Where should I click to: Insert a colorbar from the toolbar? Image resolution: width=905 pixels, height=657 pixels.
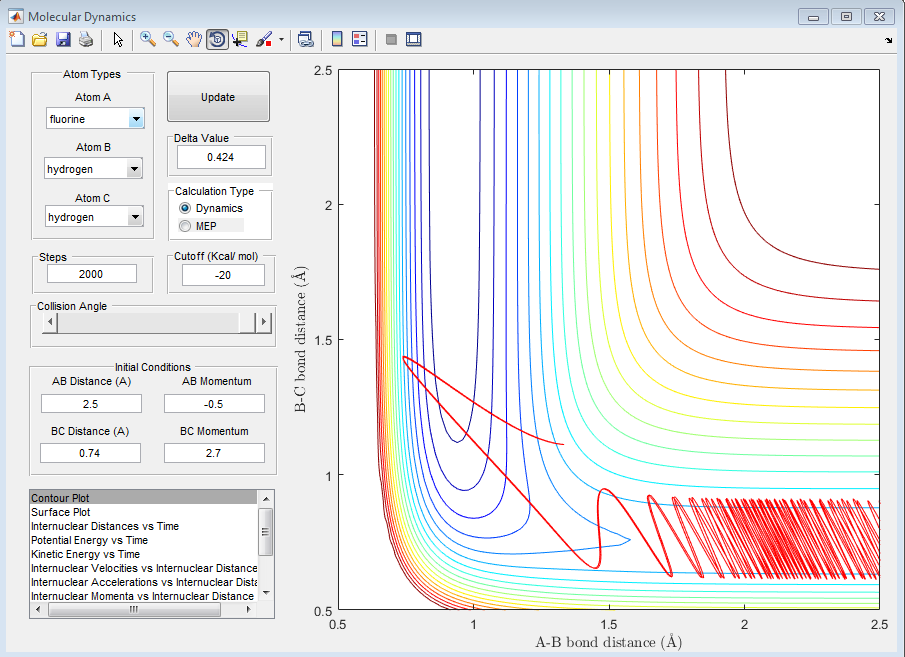click(x=337, y=39)
